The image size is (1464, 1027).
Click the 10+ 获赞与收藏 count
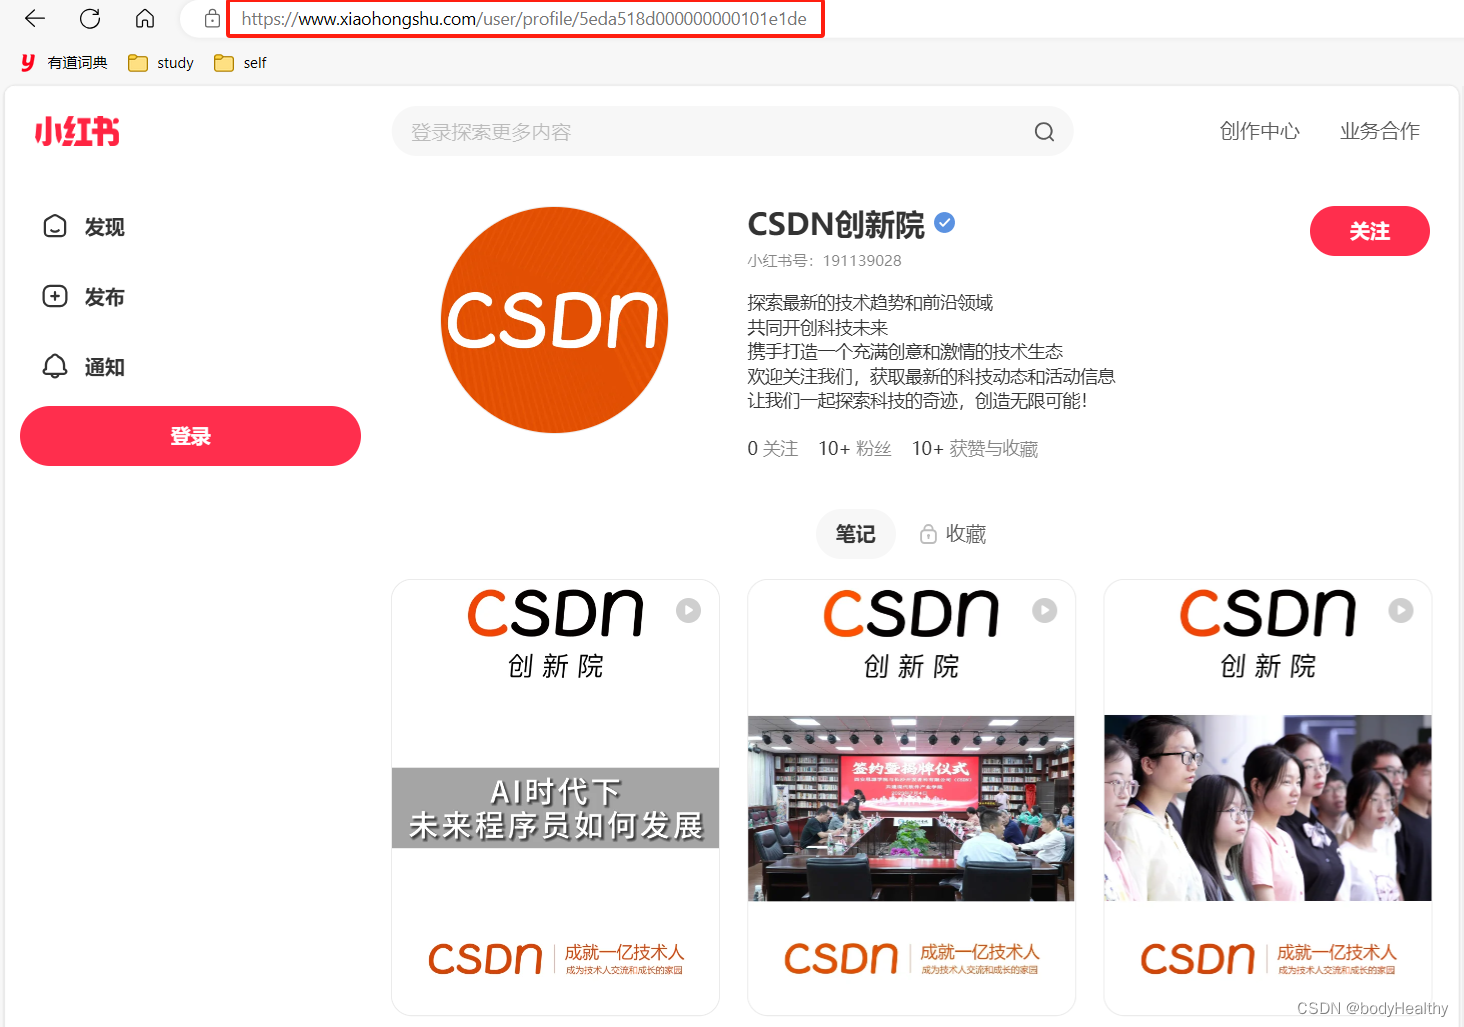(975, 449)
